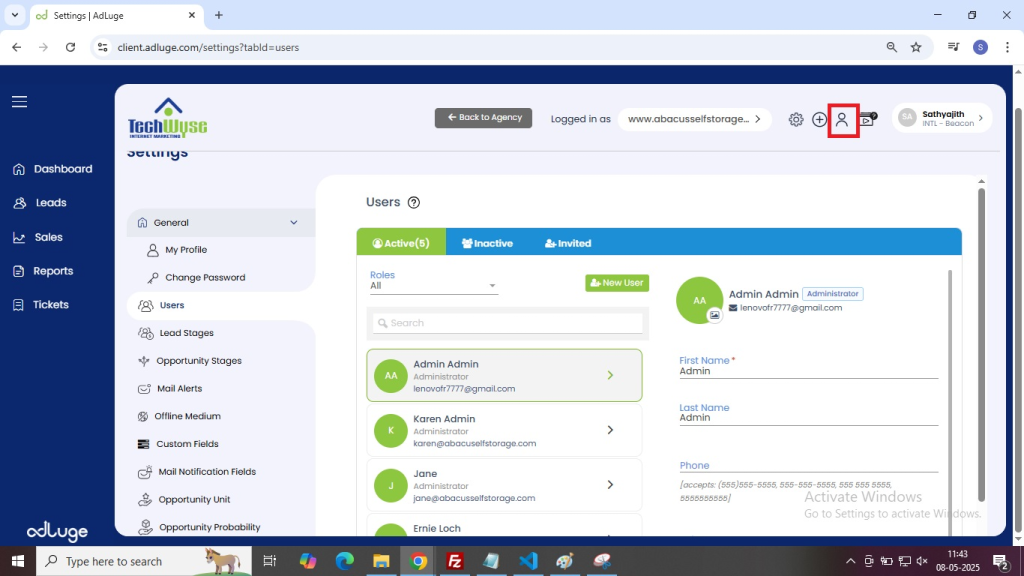Click the New User button
Image resolution: width=1024 pixels, height=576 pixels.
point(616,283)
